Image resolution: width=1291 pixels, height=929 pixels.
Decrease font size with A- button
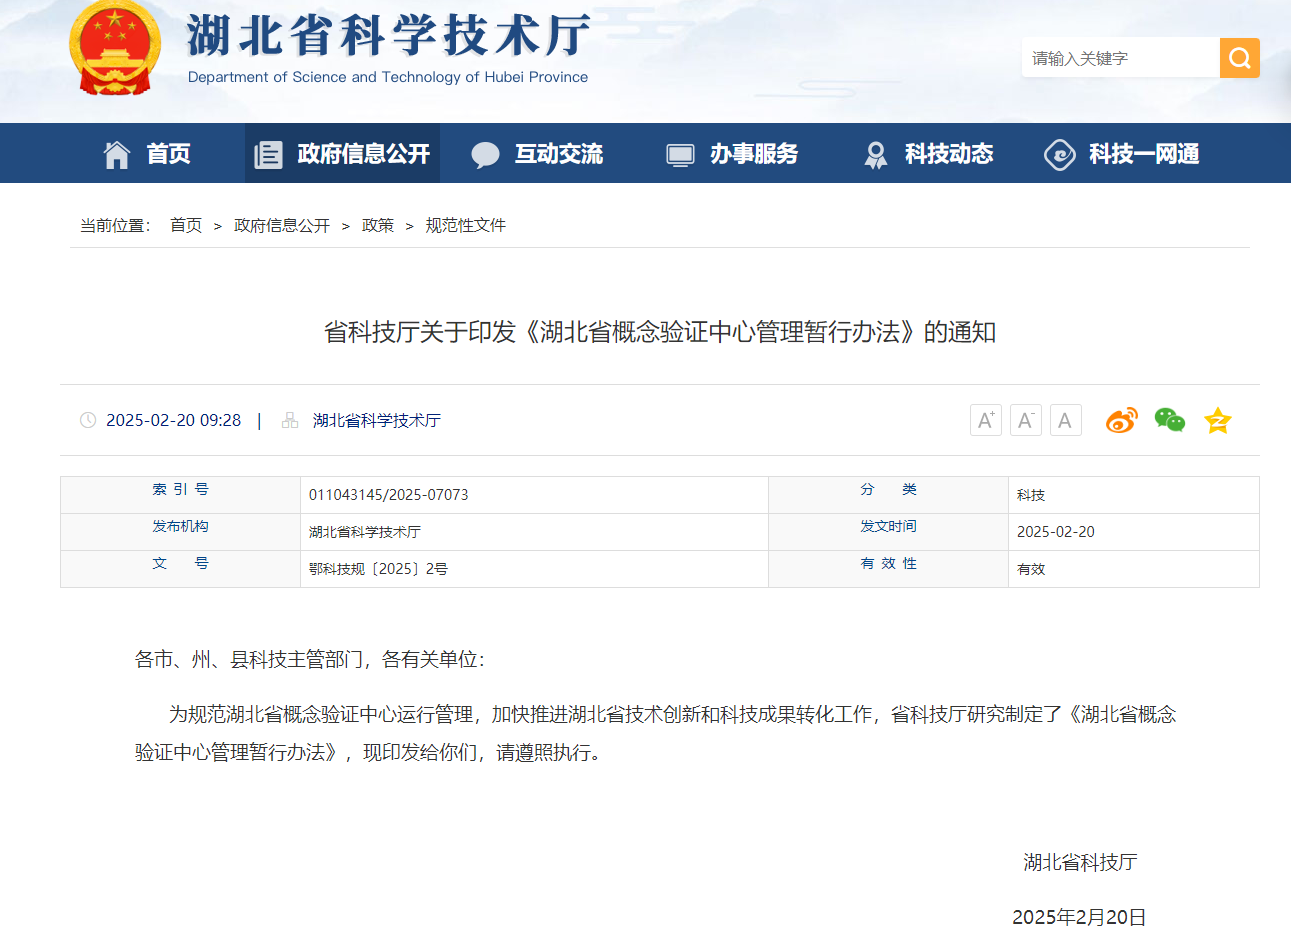pyautogui.click(x=1025, y=420)
